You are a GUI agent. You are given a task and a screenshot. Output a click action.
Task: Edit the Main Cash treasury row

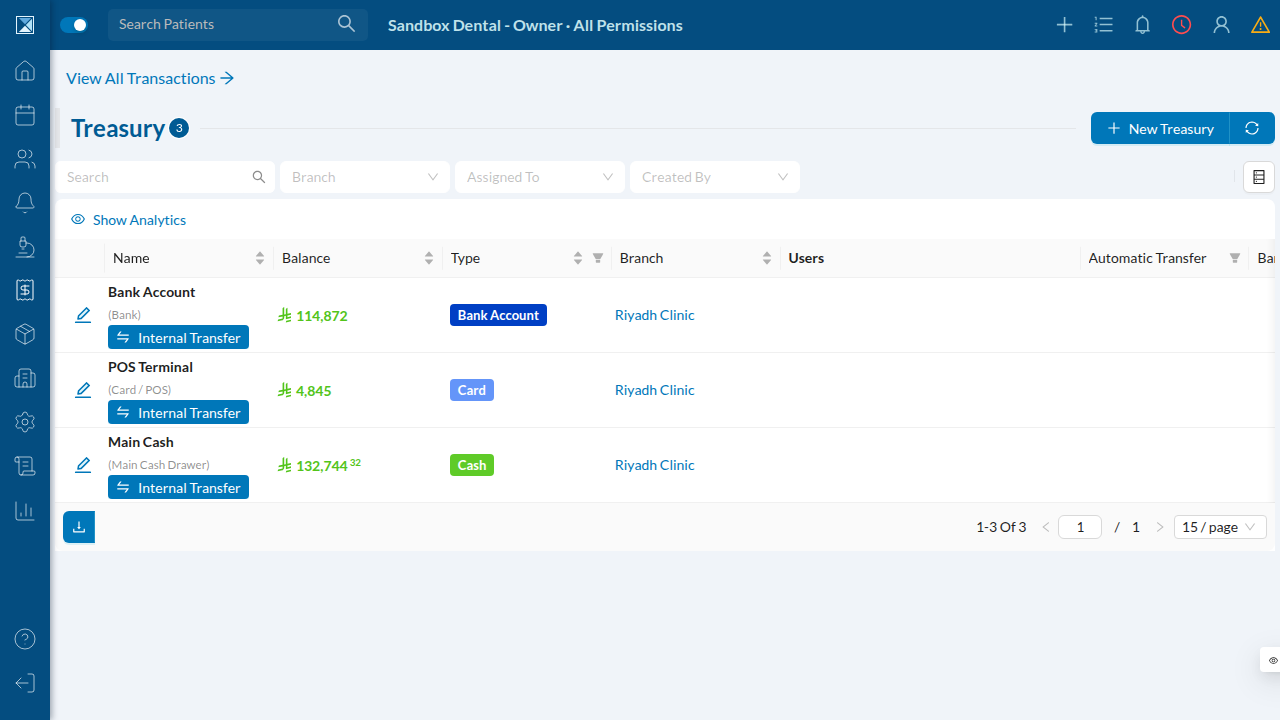pyautogui.click(x=83, y=465)
